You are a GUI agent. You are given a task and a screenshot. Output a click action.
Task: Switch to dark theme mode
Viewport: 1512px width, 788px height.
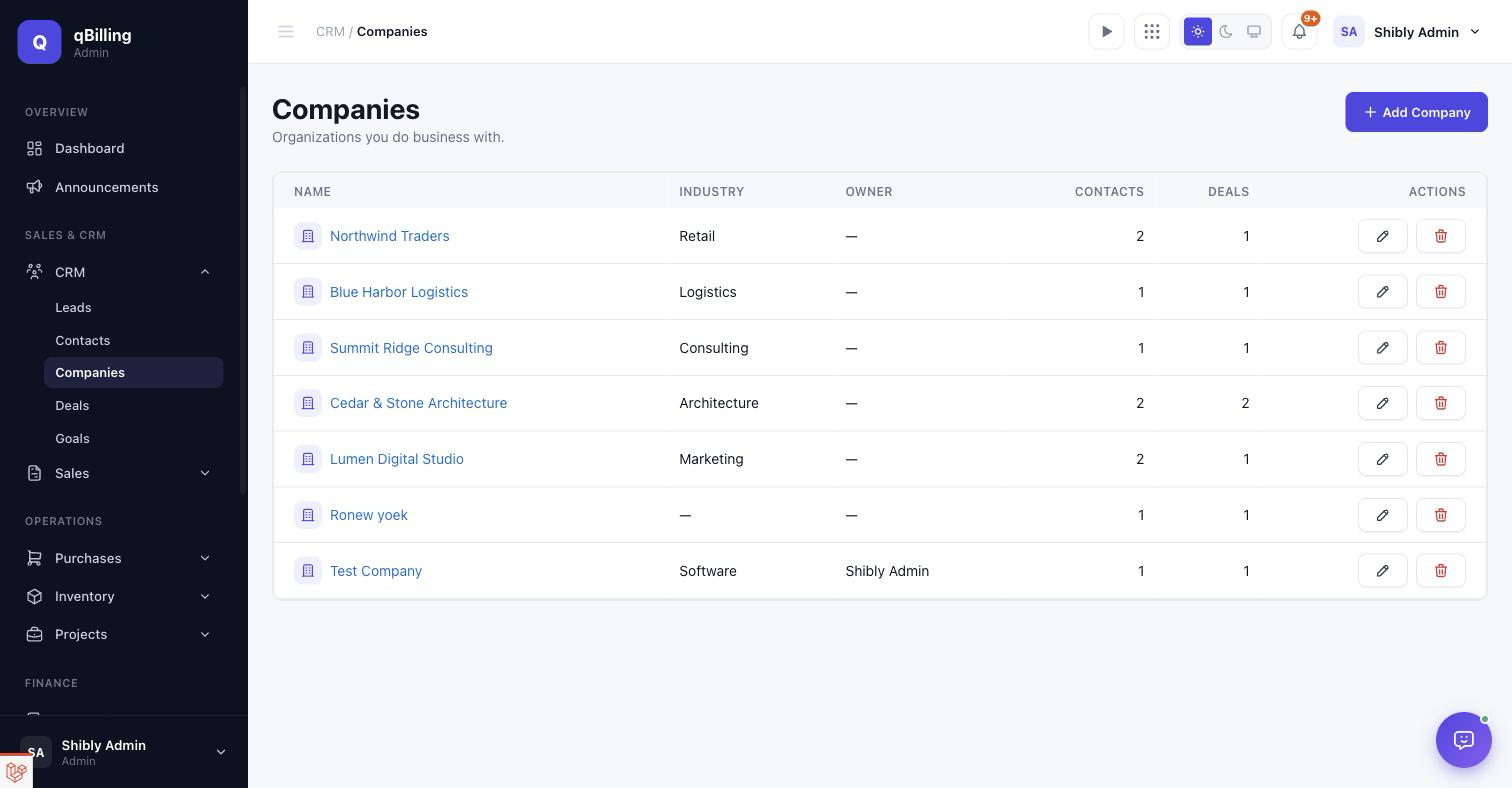coord(1226,32)
